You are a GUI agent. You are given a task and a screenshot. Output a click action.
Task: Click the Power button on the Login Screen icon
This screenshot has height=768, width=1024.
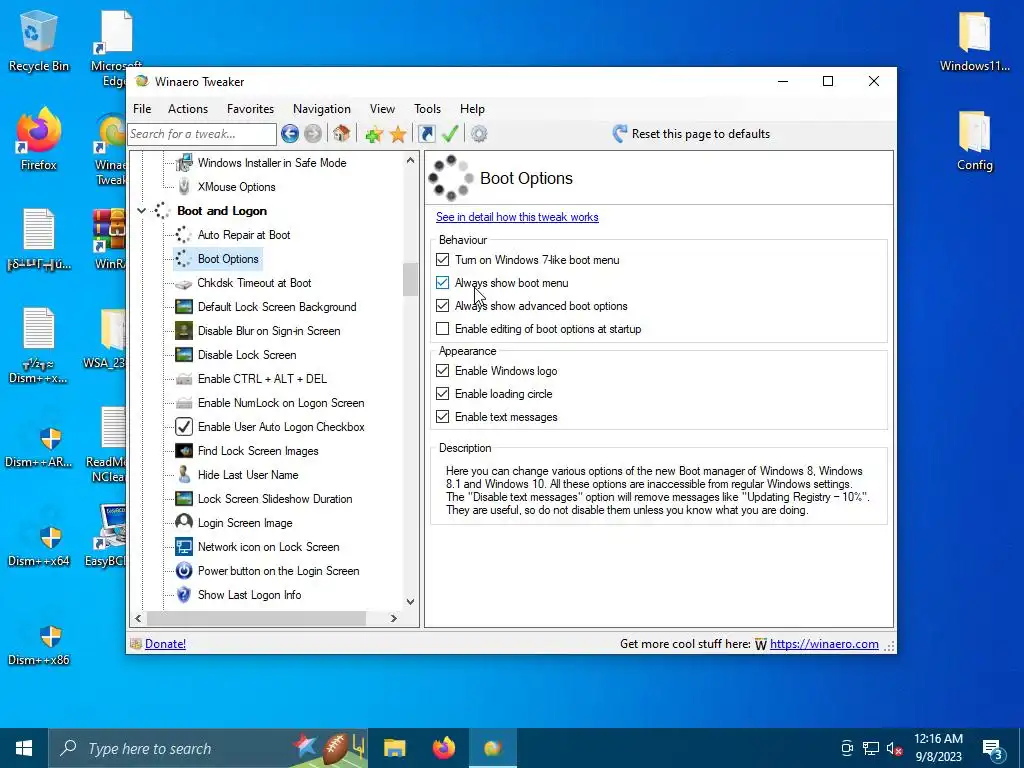click(184, 571)
